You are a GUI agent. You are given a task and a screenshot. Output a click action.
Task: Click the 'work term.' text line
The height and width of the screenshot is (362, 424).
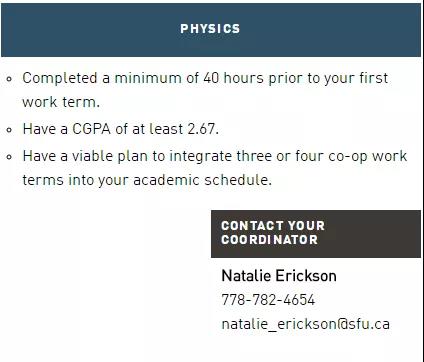pyautogui.click(x=61, y=102)
